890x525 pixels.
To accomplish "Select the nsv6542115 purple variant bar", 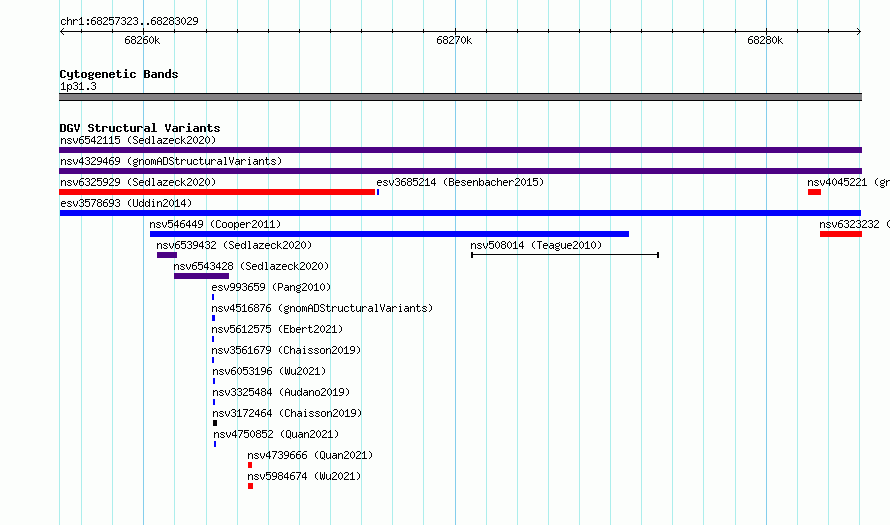I will 460,150.
